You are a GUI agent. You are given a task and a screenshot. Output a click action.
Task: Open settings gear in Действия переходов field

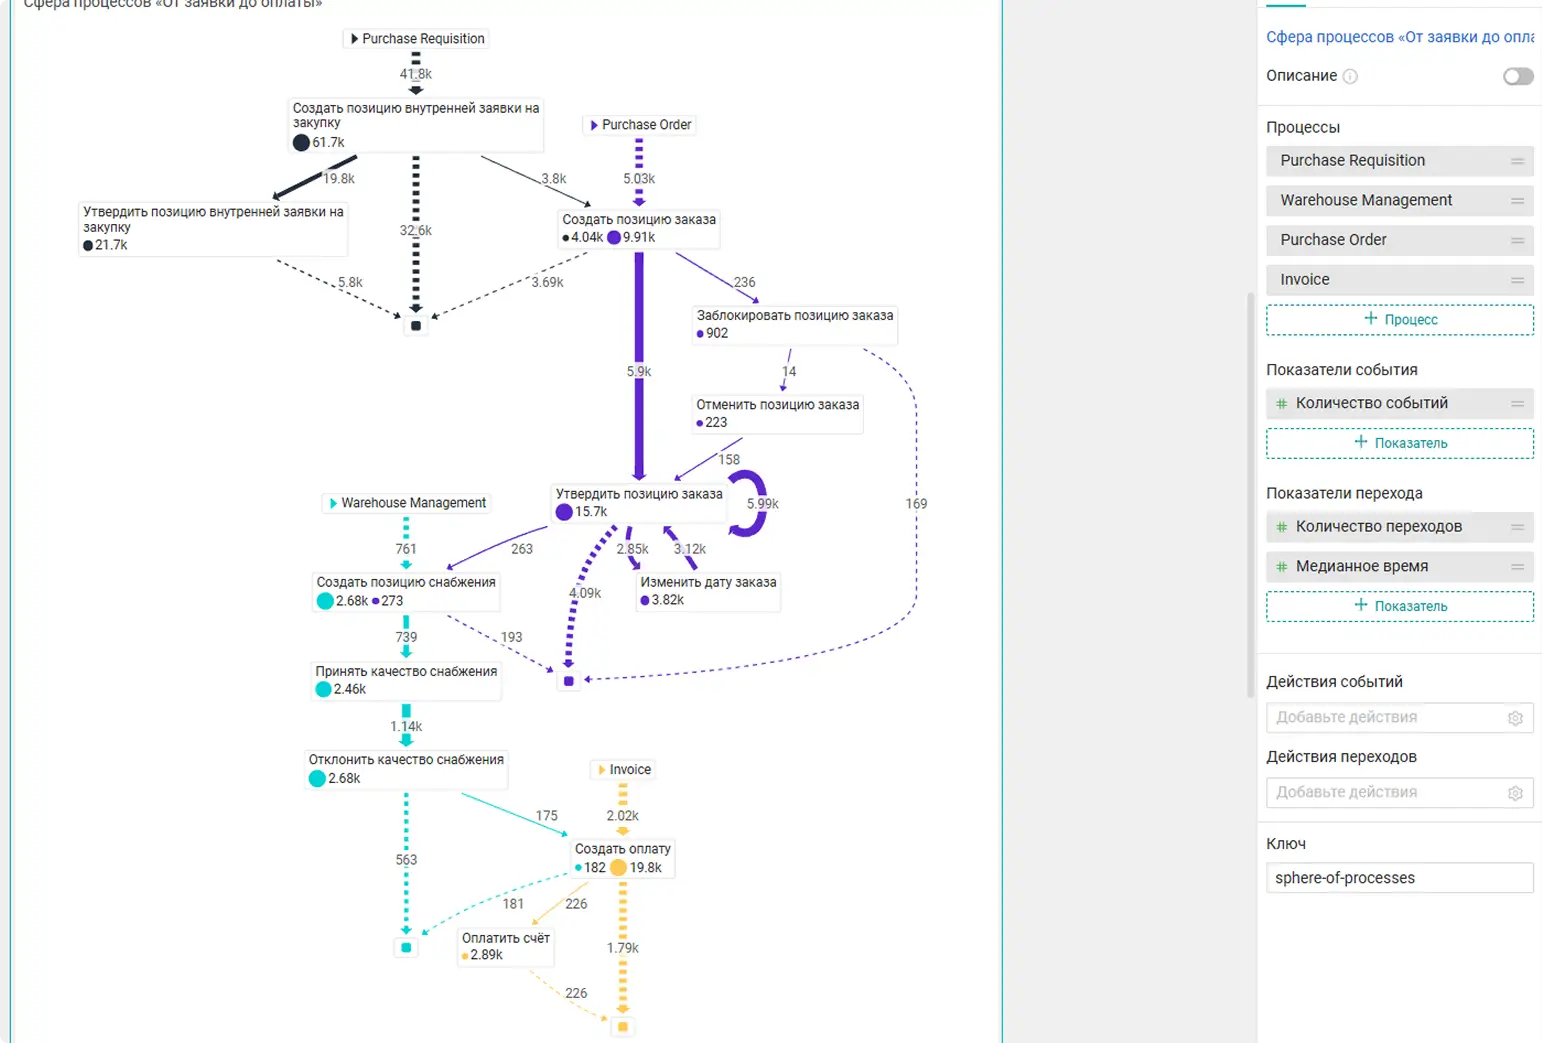1515,793
